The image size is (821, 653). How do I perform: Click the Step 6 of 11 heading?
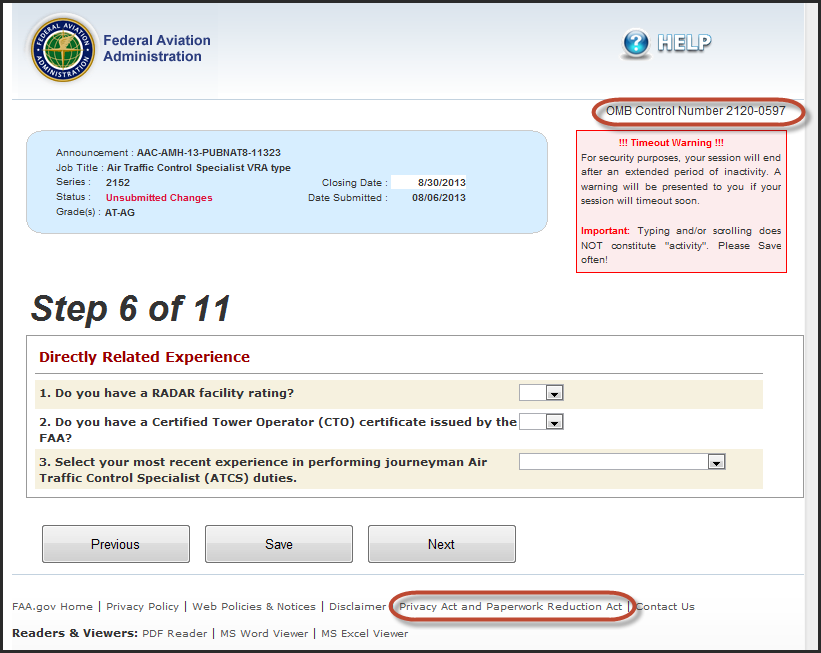131,308
